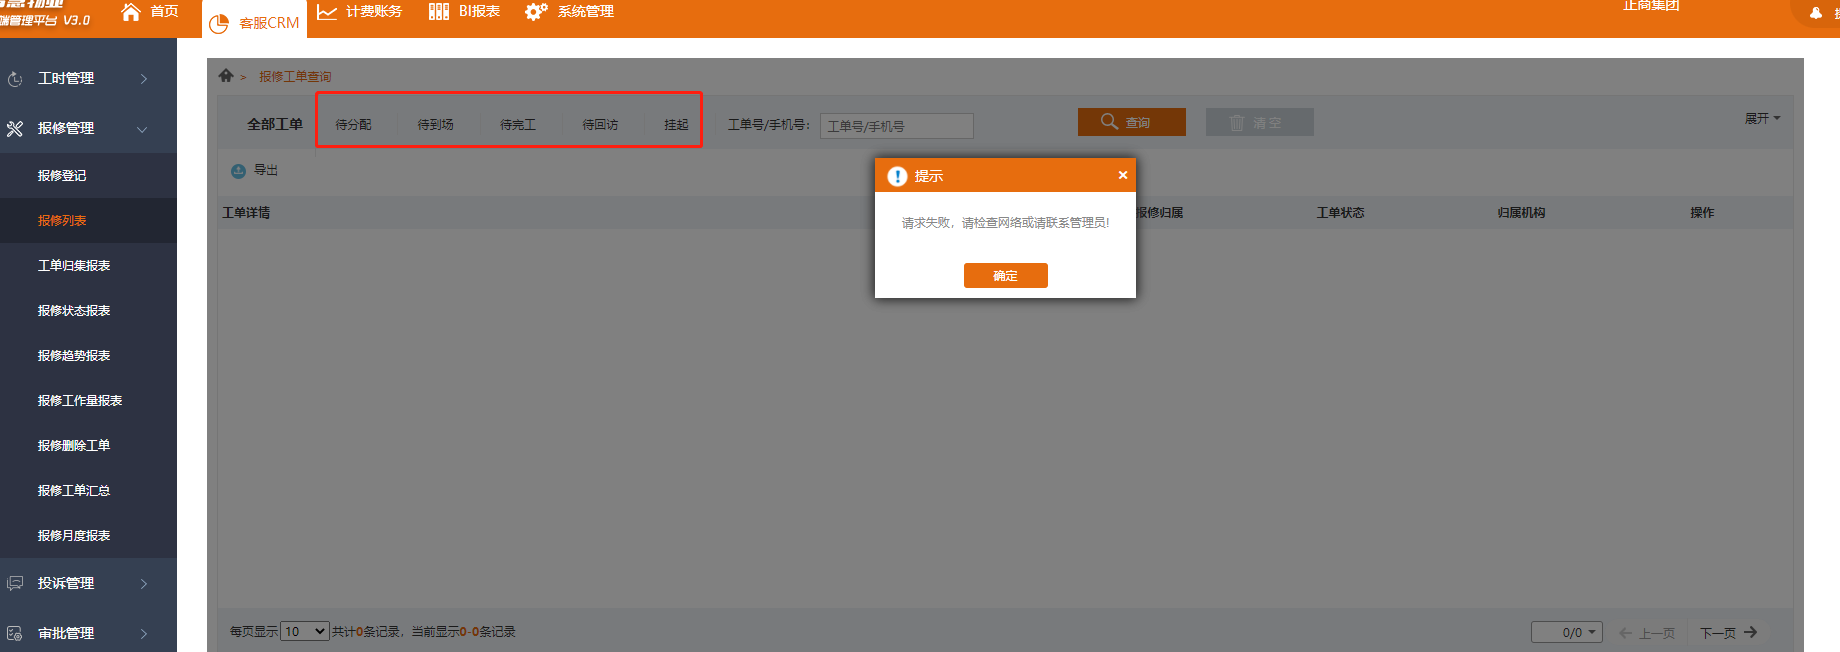The width and height of the screenshot is (1840, 652).
Task: Expand filters with 展开
Action: pyautogui.click(x=1762, y=118)
